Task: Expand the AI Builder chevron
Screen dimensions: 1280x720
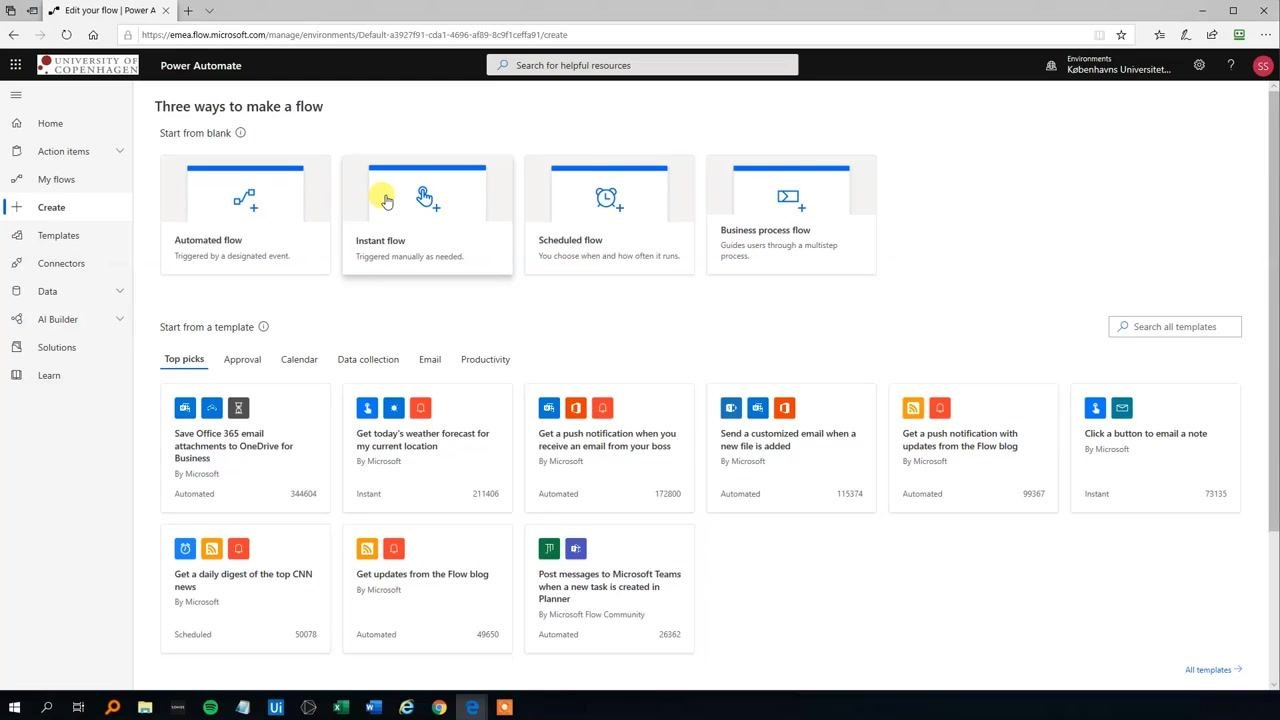Action: (120, 319)
